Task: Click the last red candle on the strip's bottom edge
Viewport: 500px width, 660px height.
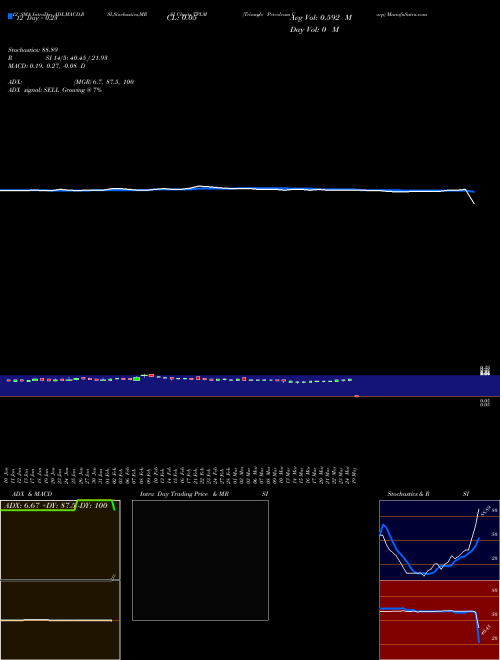Action: pos(356,396)
